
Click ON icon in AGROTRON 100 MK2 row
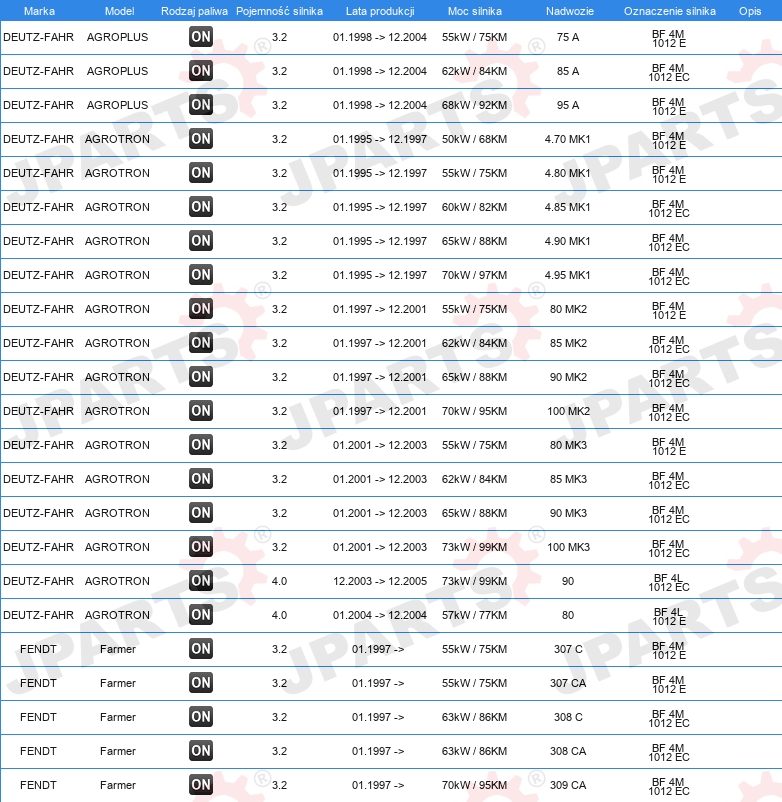(200, 411)
